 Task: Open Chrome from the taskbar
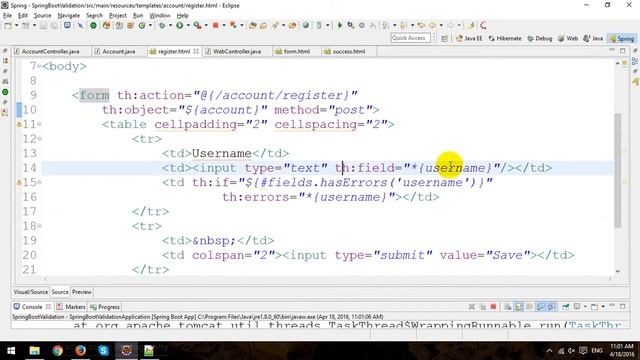click(58, 351)
